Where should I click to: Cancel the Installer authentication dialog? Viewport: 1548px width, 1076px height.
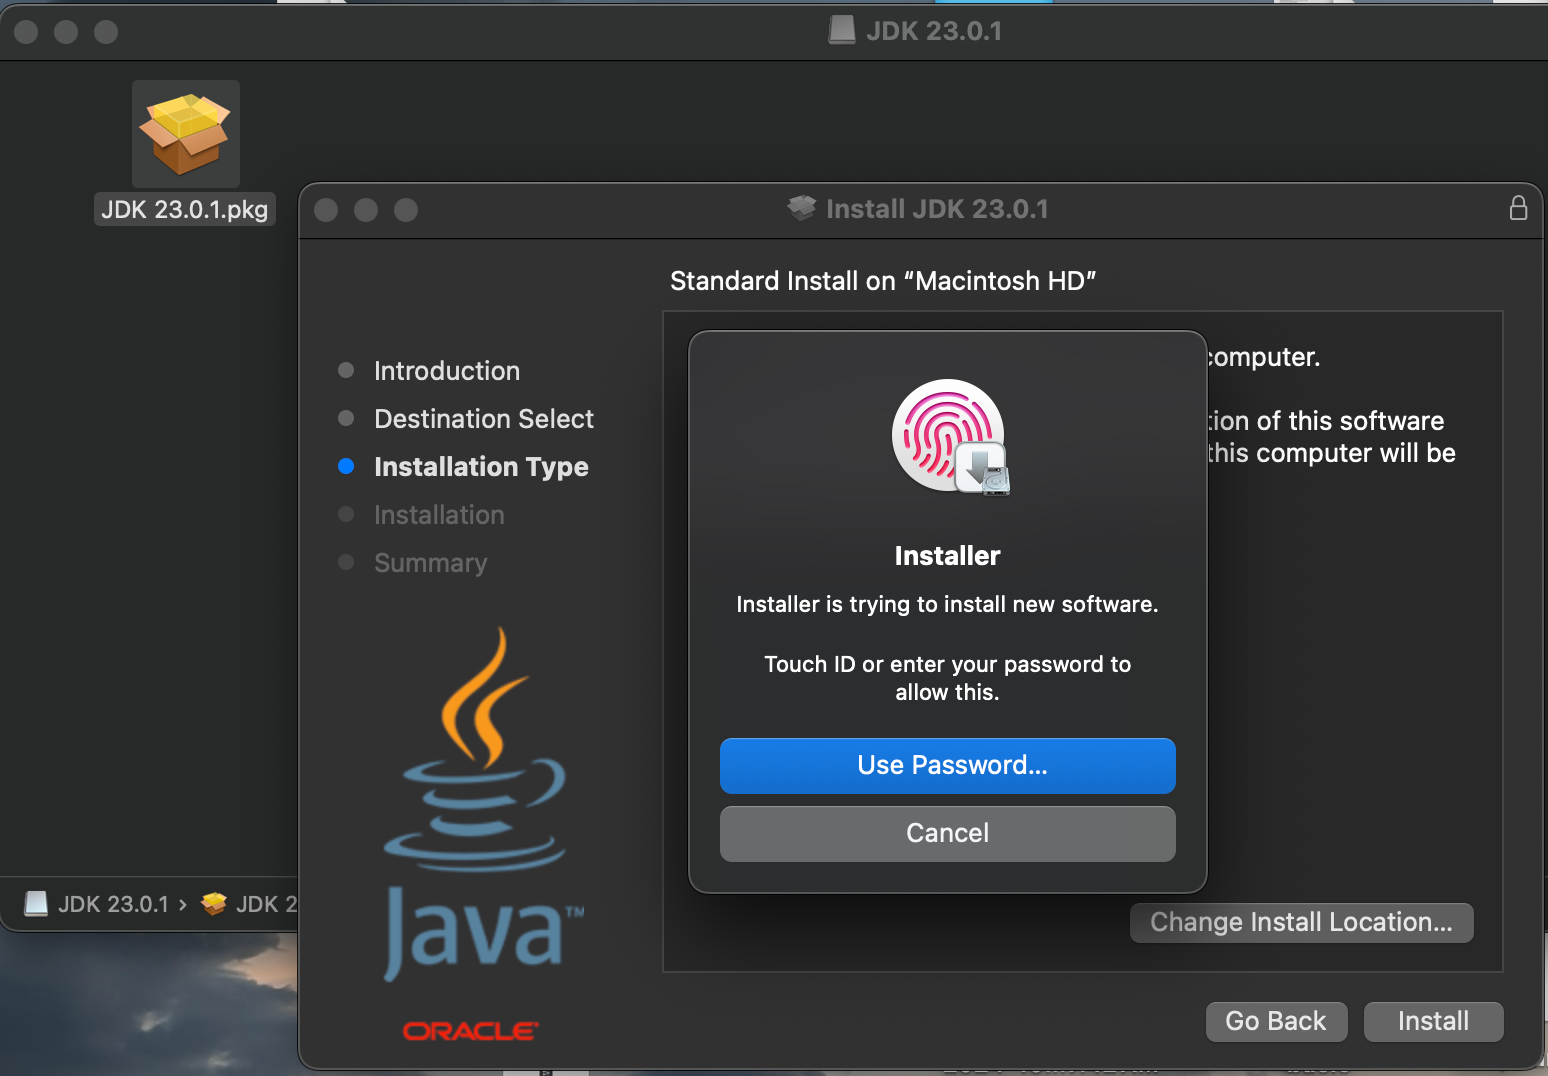[947, 833]
